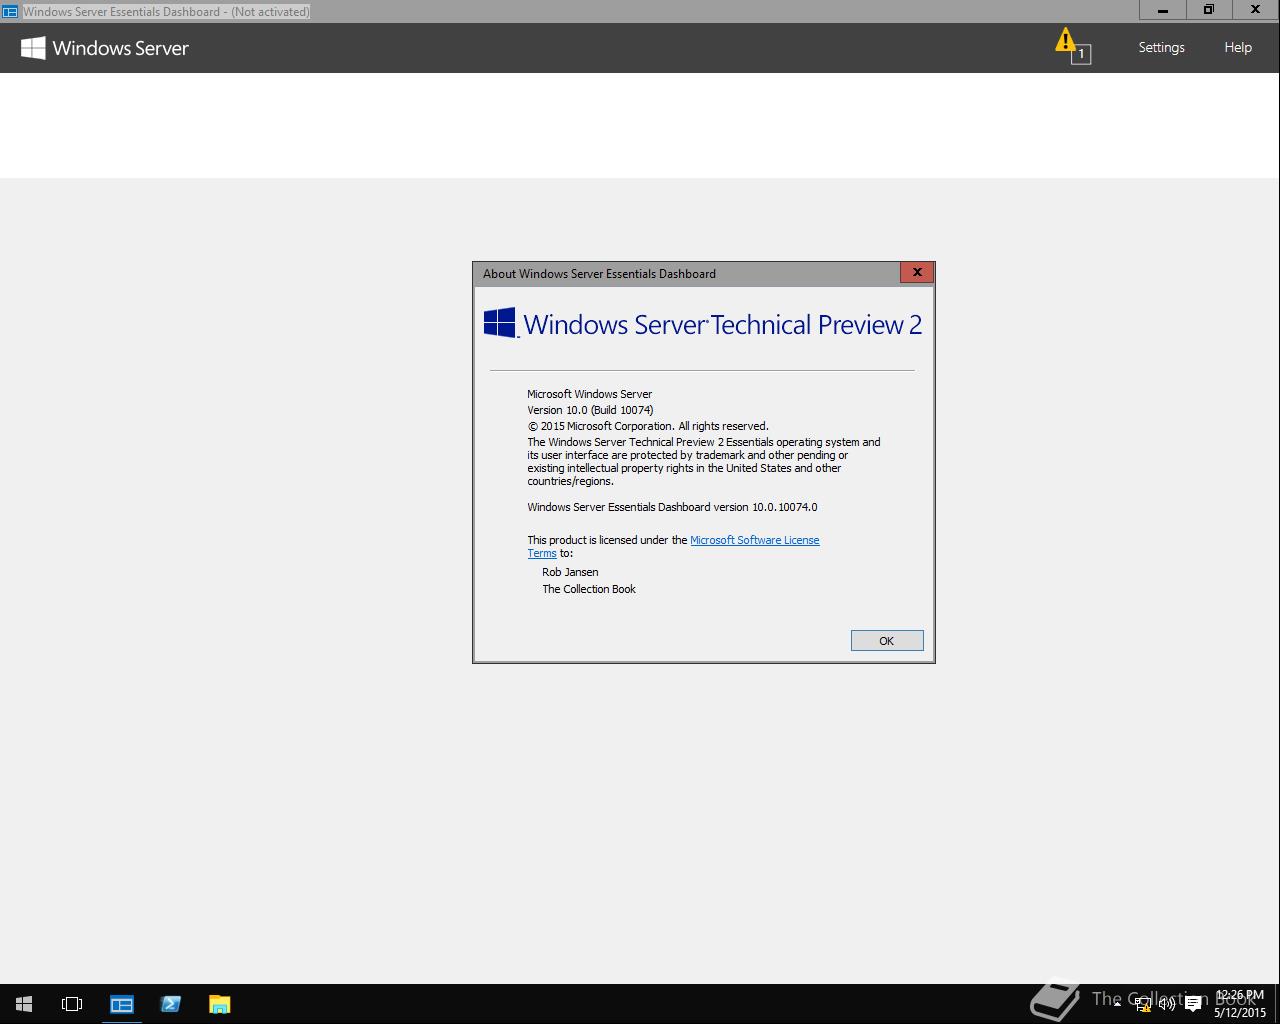Click the "Rob Jansen" licensee name
Image resolution: width=1280 pixels, height=1024 pixels.
point(570,572)
